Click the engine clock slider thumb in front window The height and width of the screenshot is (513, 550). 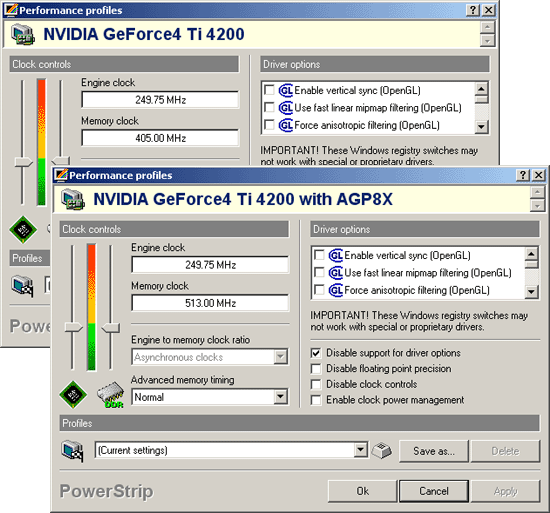[x=74, y=328]
